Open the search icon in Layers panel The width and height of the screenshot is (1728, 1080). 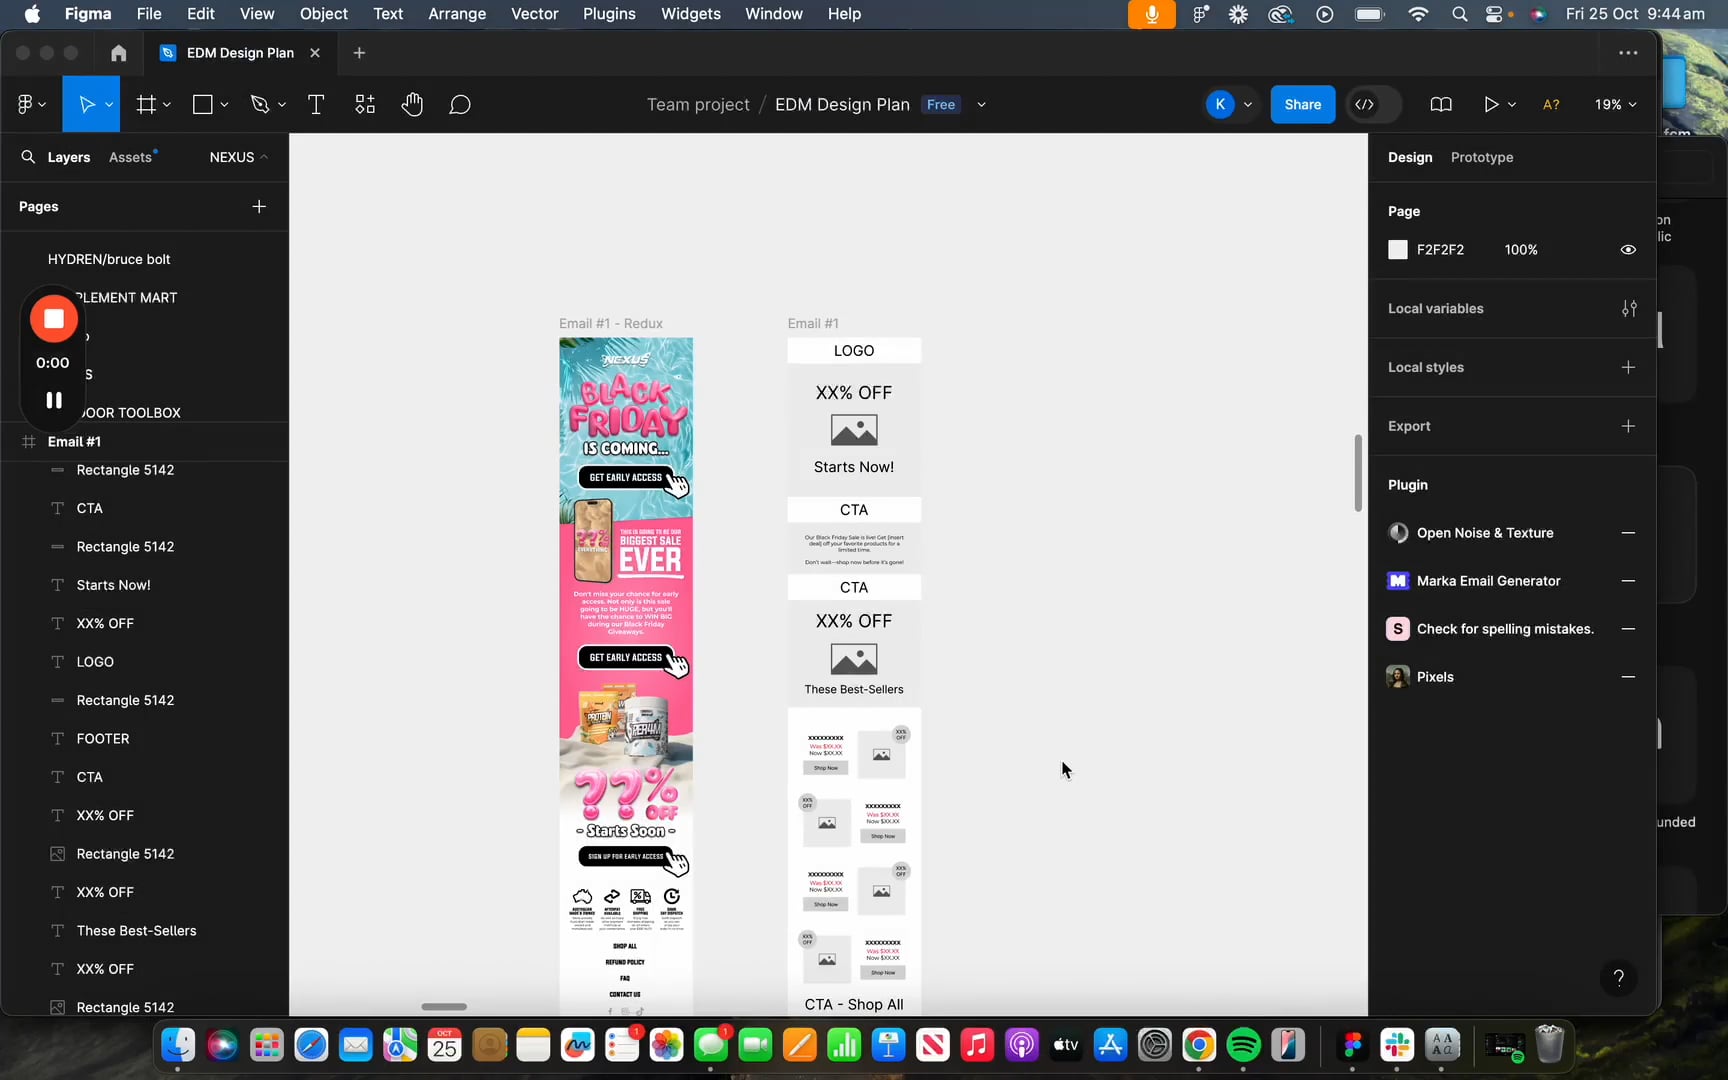click(28, 157)
